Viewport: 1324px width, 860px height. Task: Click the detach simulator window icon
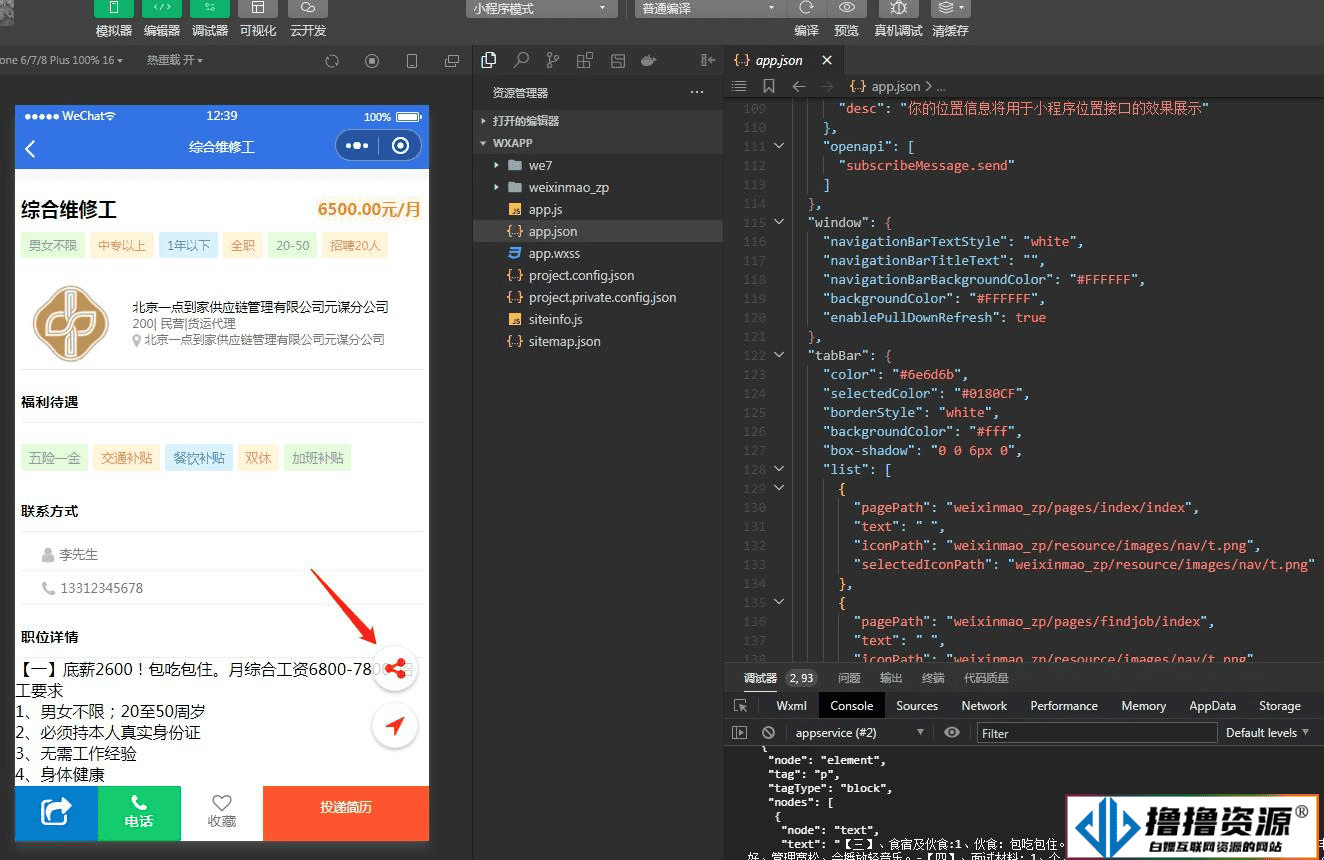(x=452, y=61)
